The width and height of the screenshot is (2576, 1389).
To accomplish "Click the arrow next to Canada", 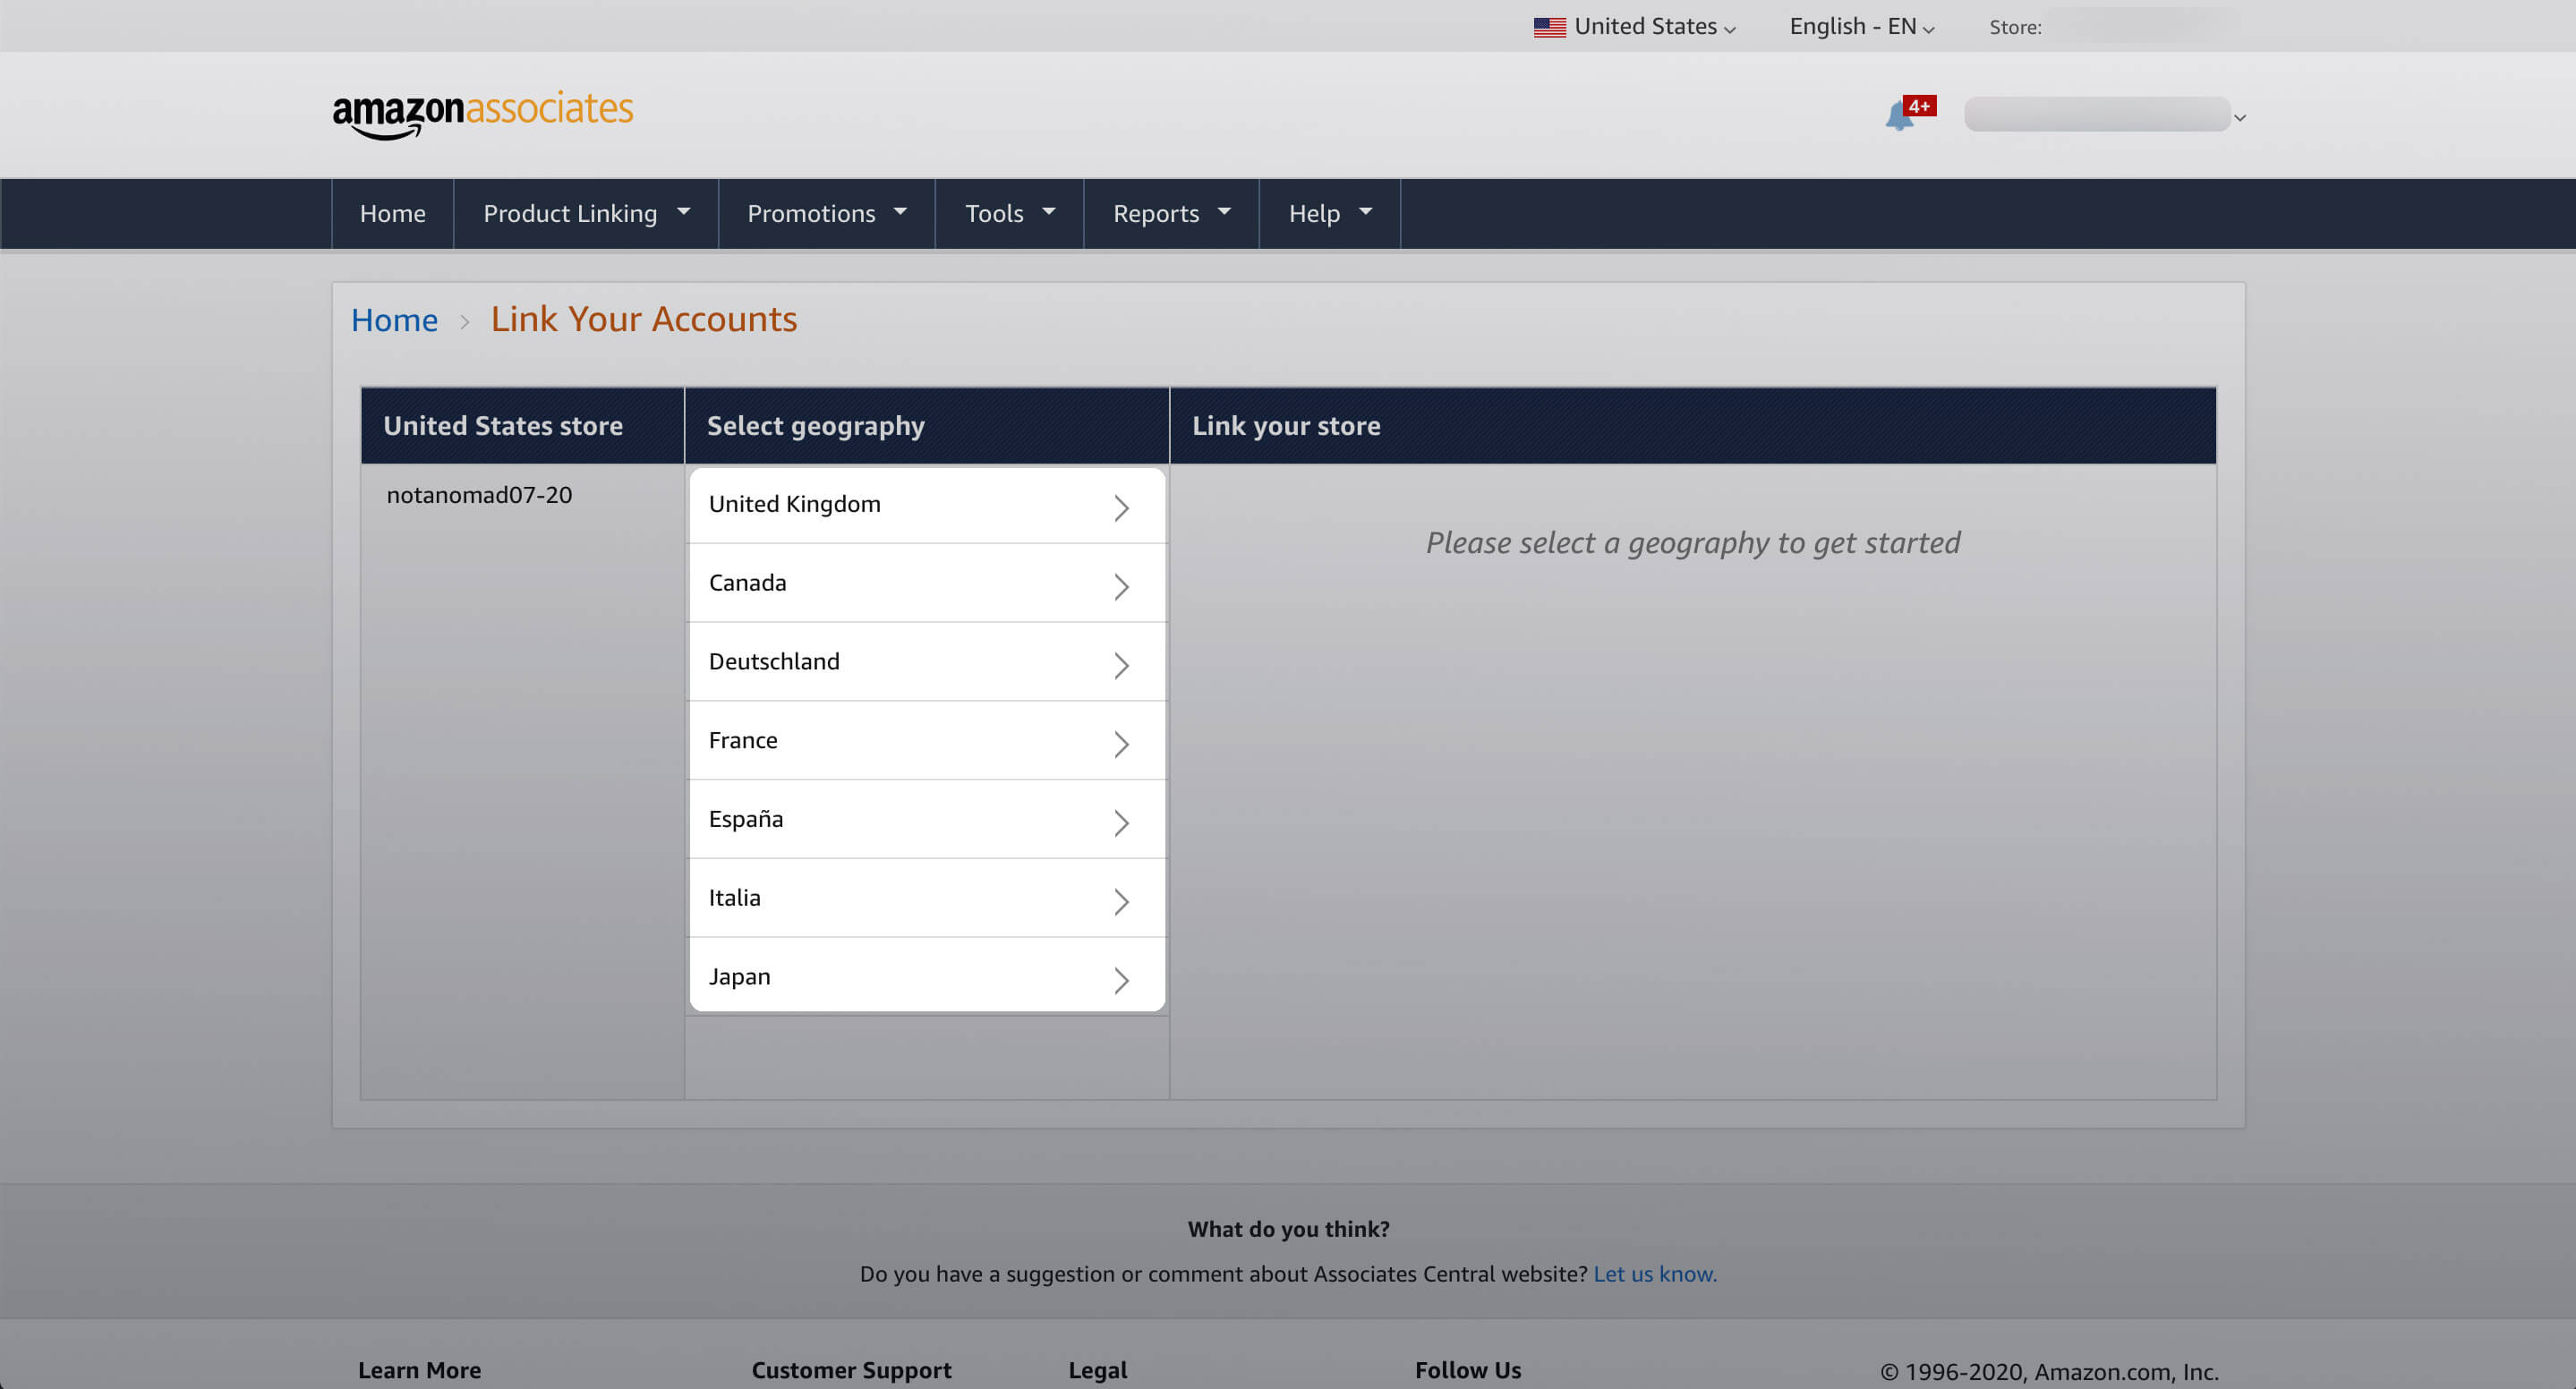I will pos(1121,586).
